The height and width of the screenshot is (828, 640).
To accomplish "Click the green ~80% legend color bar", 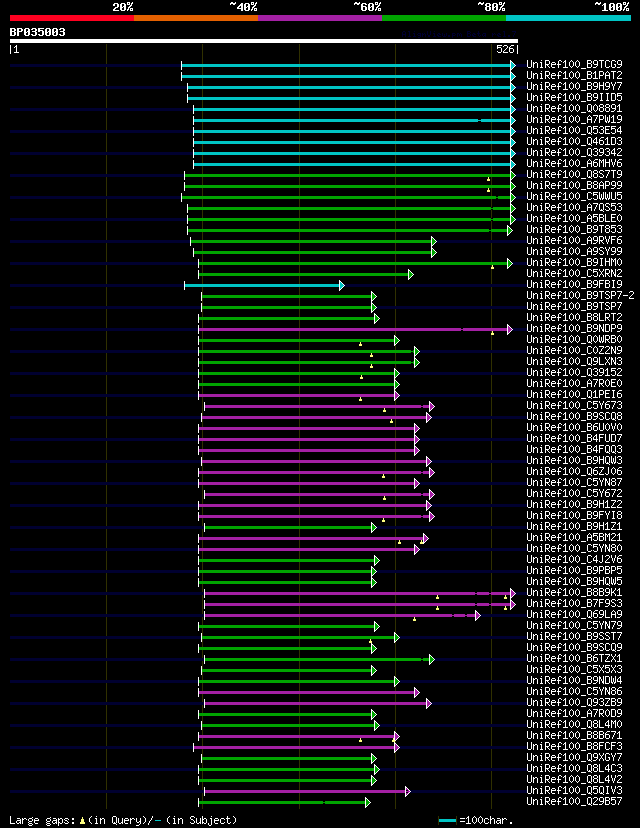I will coord(444,18).
